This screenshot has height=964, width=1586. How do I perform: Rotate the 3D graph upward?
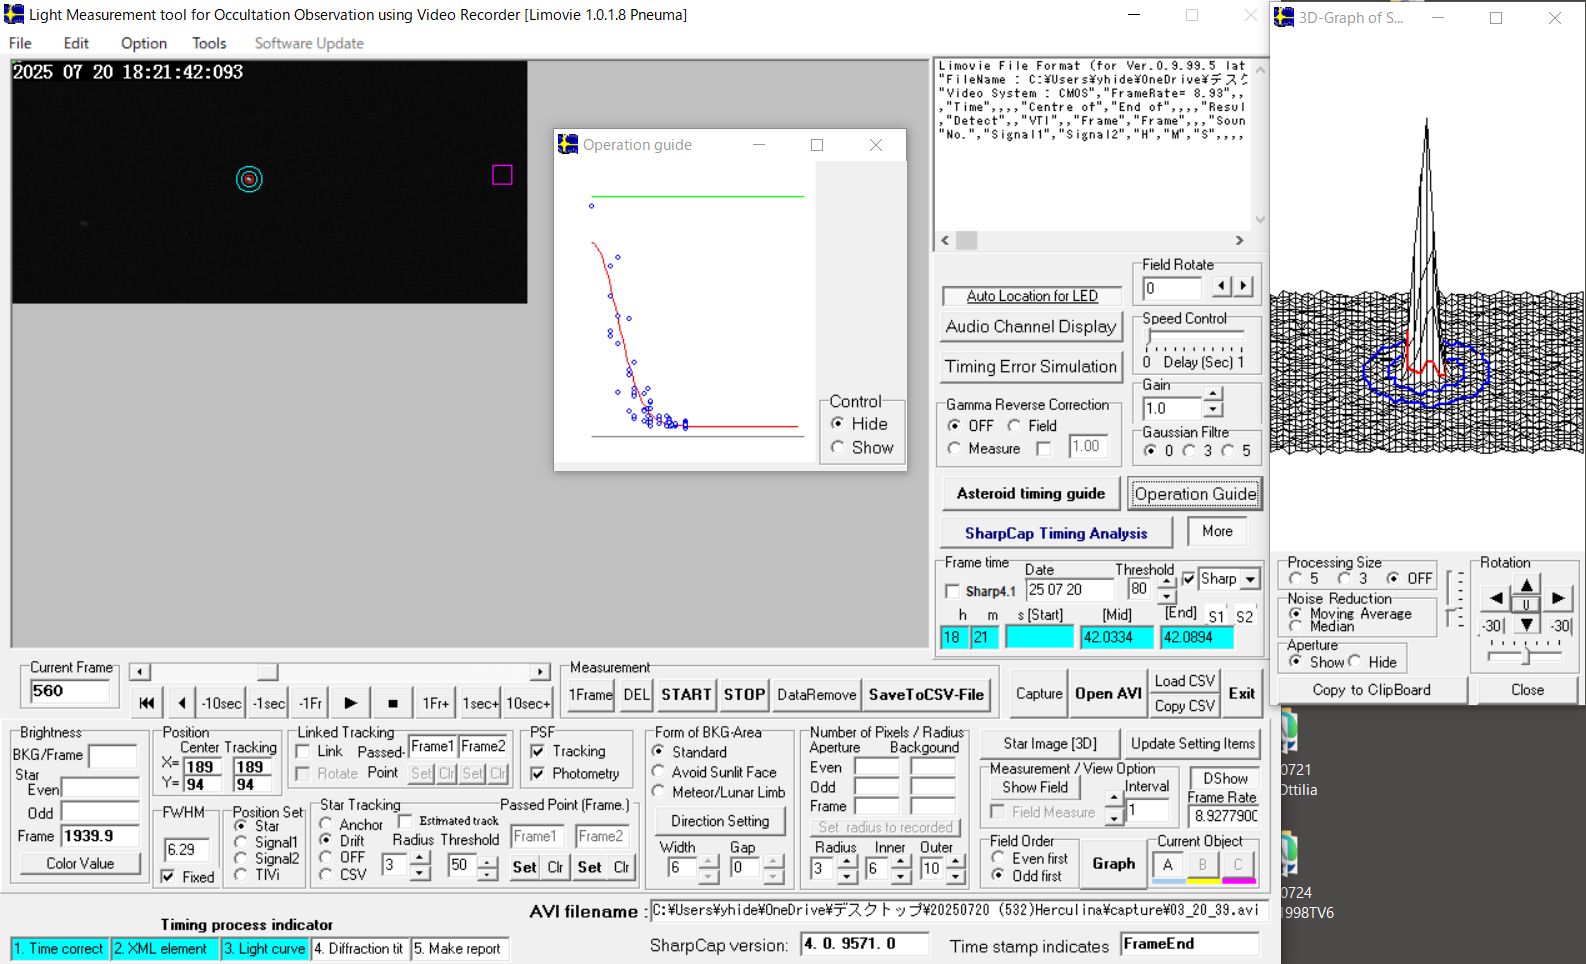click(1526, 585)
